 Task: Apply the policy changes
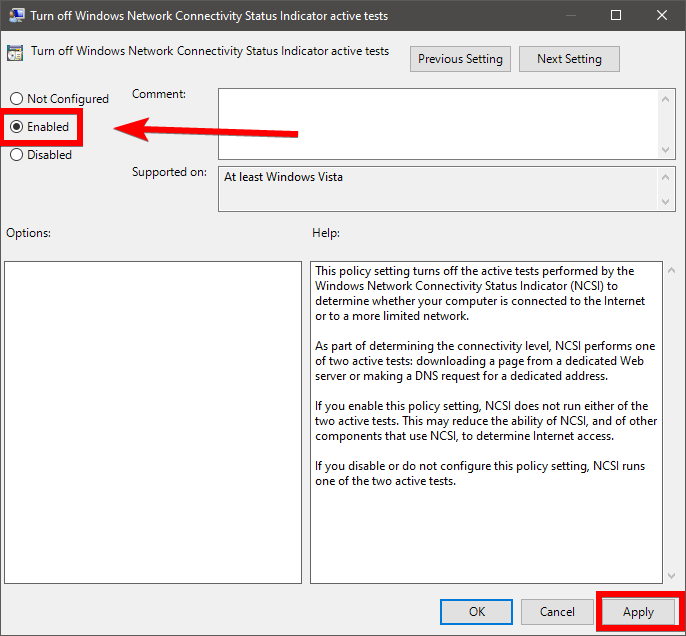(638, 612)
